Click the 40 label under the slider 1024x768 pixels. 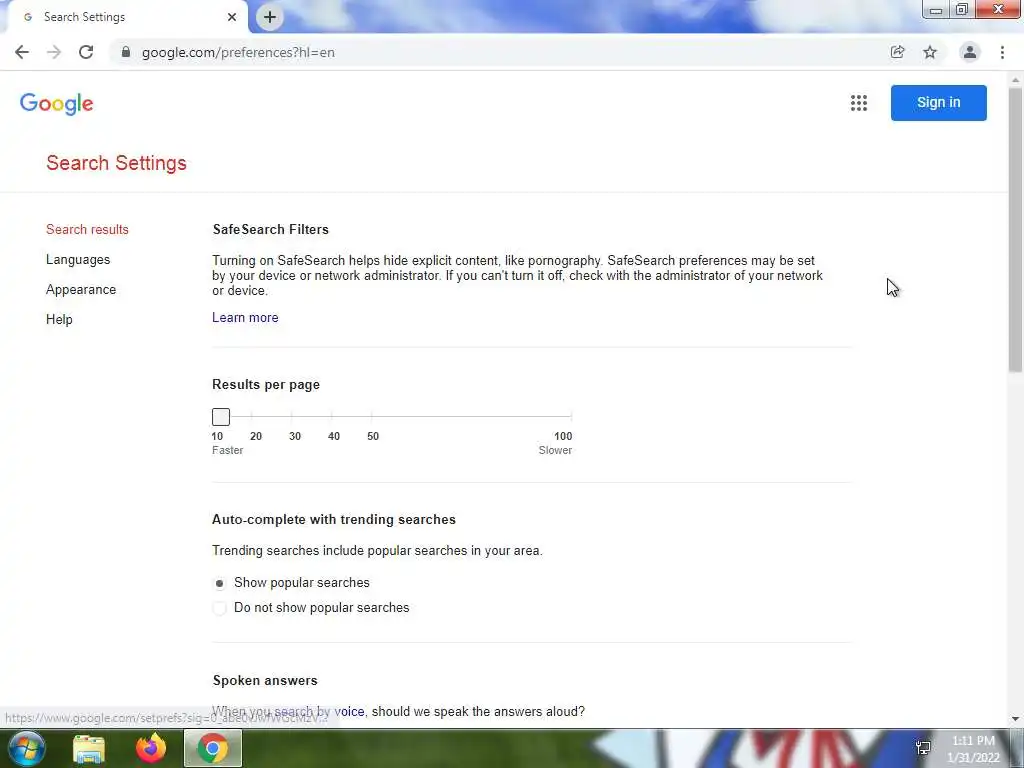(334, 436)
